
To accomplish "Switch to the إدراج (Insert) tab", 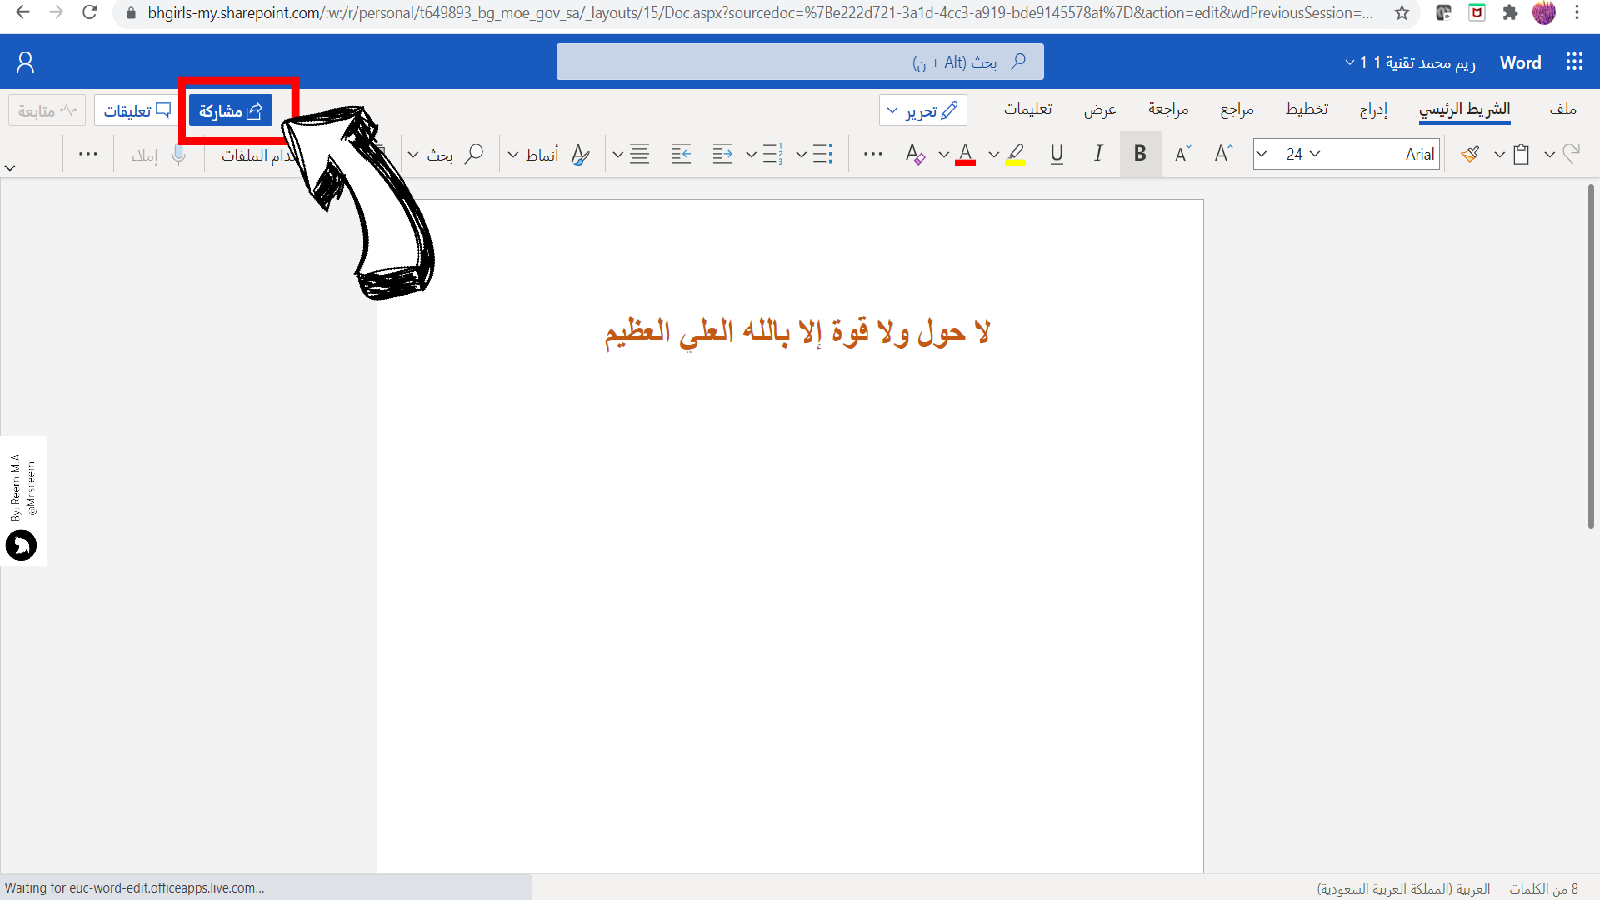I will click(x=1373, y=109).
